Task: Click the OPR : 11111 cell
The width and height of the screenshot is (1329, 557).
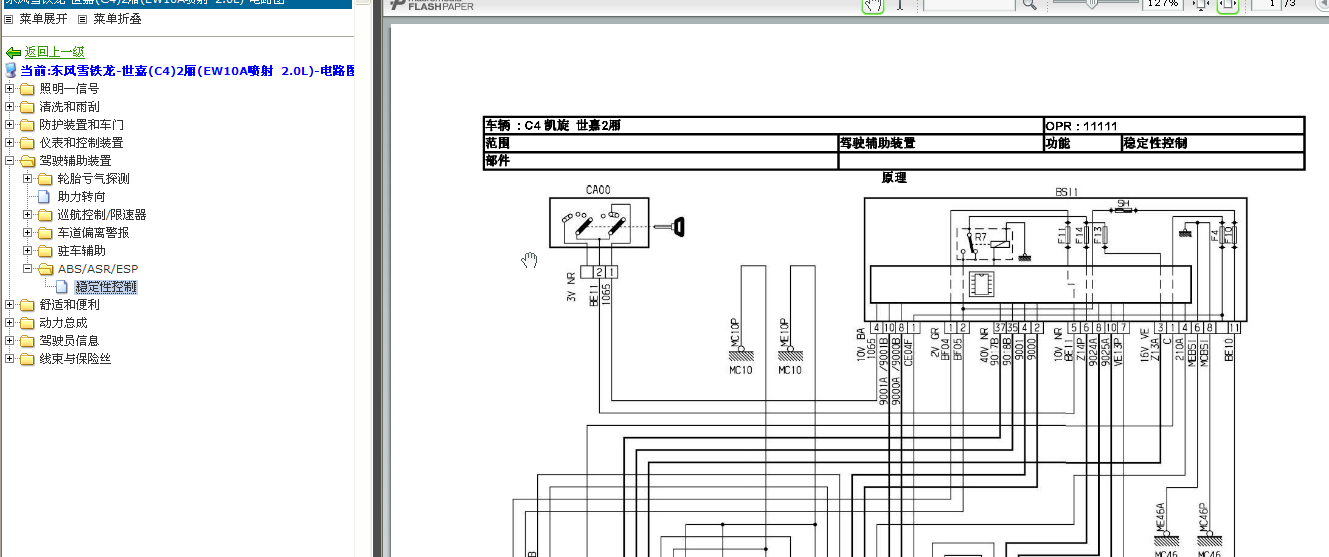Action: point(1173,126)
